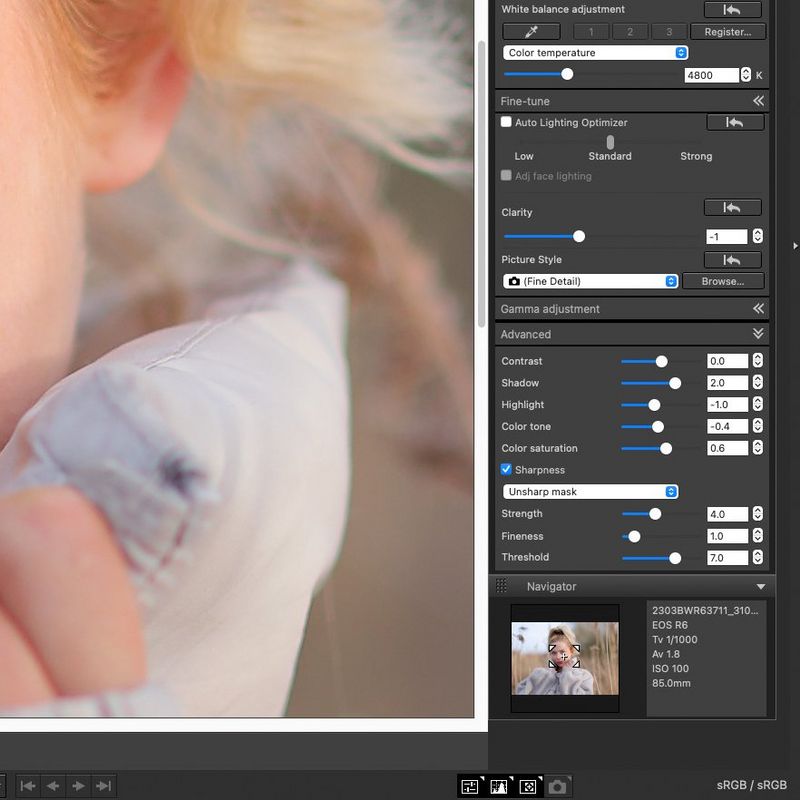Jump to the first image with the arrow icon

pyautogui.click(x=28, y=786)
